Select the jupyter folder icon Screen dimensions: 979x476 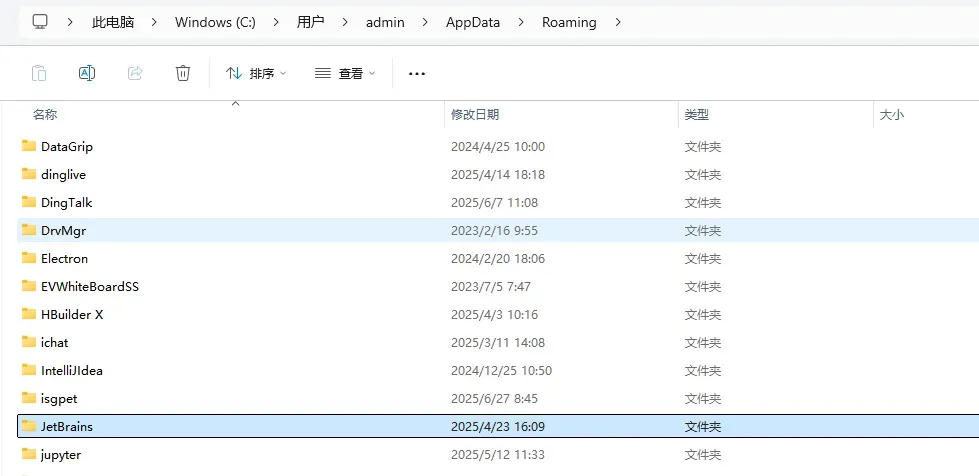(x=29, y=454)
